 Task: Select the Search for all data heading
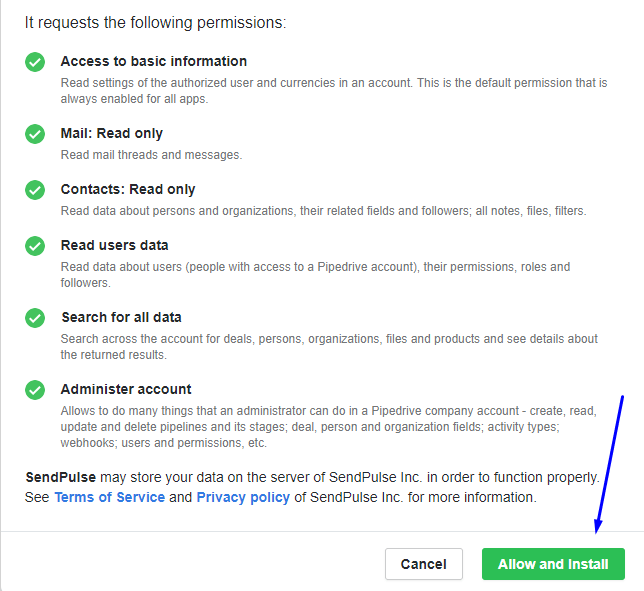tap(122, 317)
